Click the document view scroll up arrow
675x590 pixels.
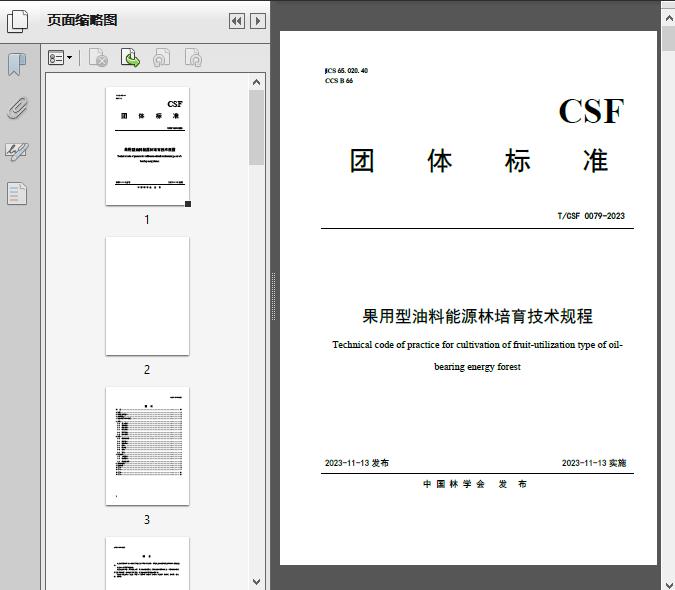[x=669, y=19]
